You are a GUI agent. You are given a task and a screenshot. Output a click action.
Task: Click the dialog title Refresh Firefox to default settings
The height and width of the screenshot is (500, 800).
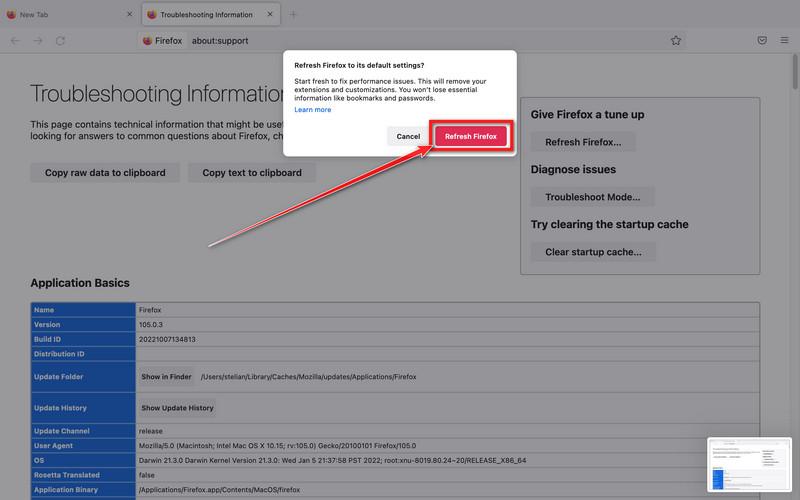click(359, 65)
